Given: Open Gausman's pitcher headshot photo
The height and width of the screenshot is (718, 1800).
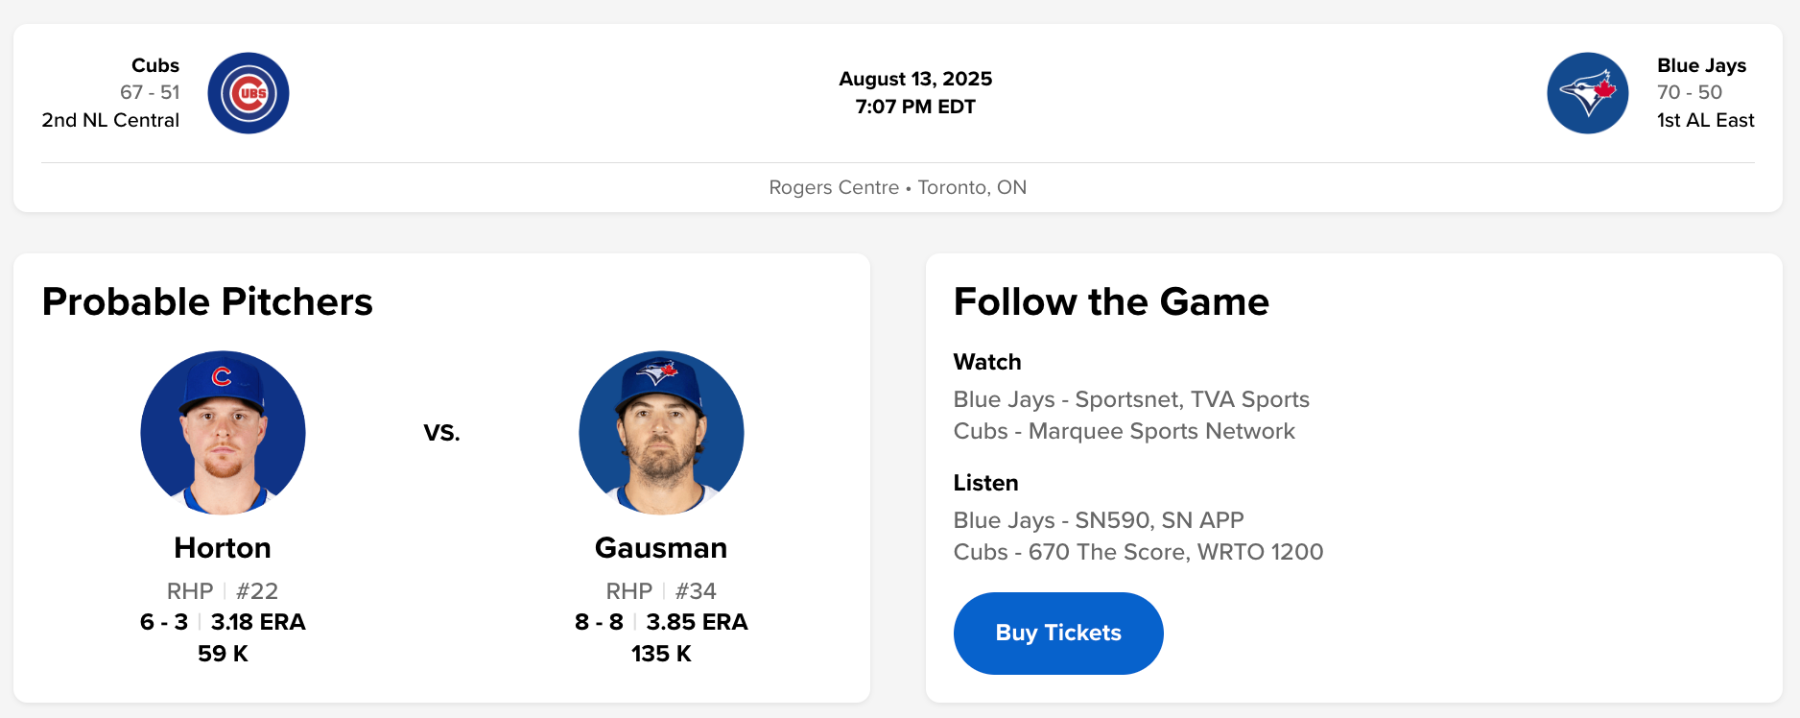Looking at the screenshot, I should 661,432.
